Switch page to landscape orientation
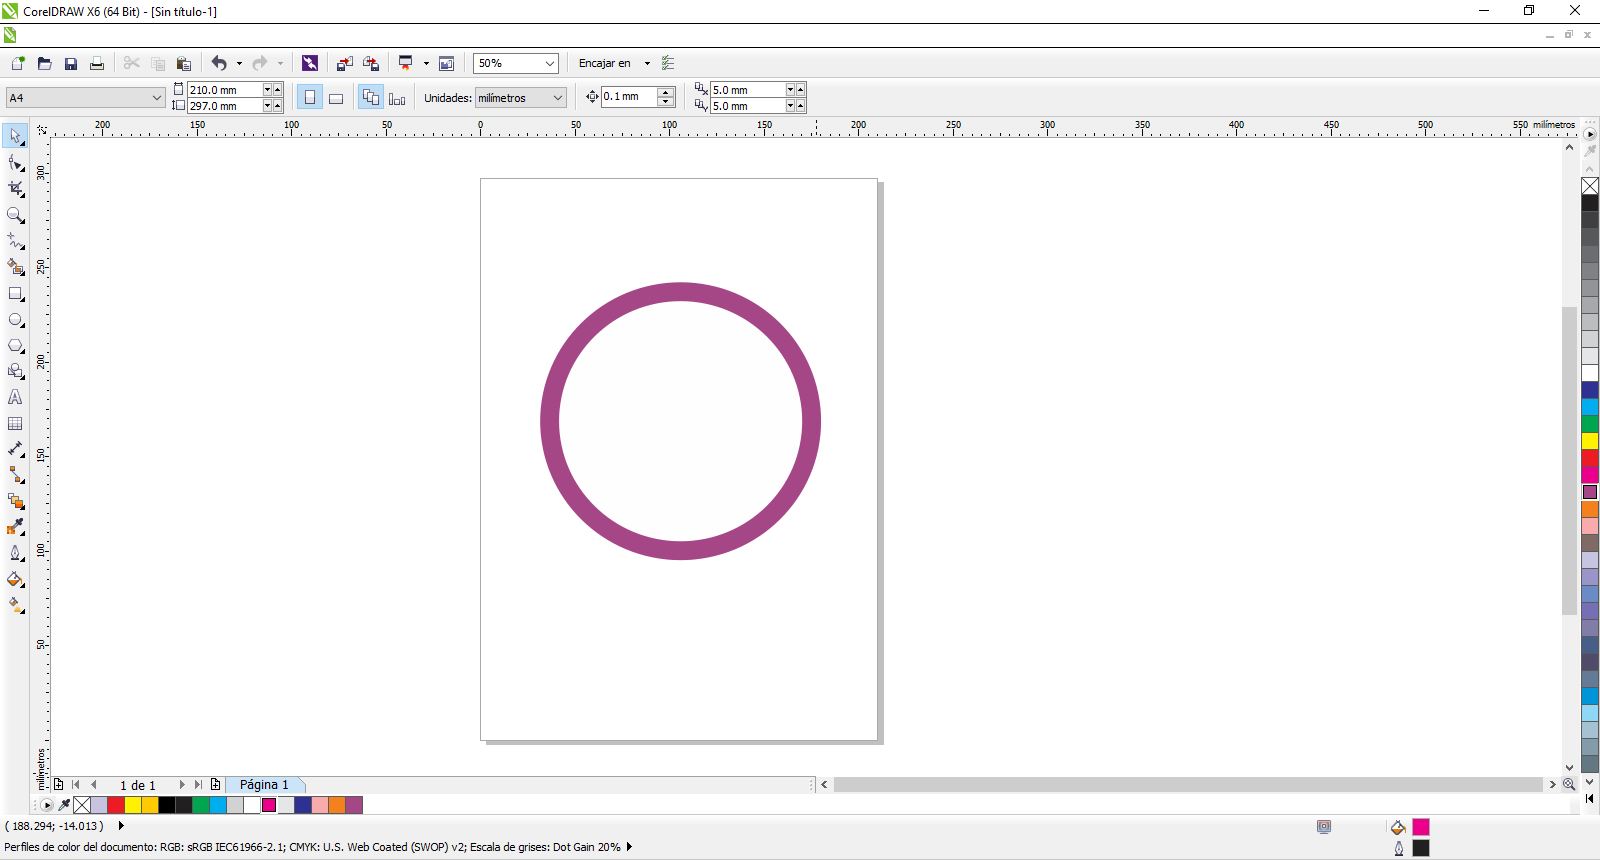 click(x=336, y=98)
